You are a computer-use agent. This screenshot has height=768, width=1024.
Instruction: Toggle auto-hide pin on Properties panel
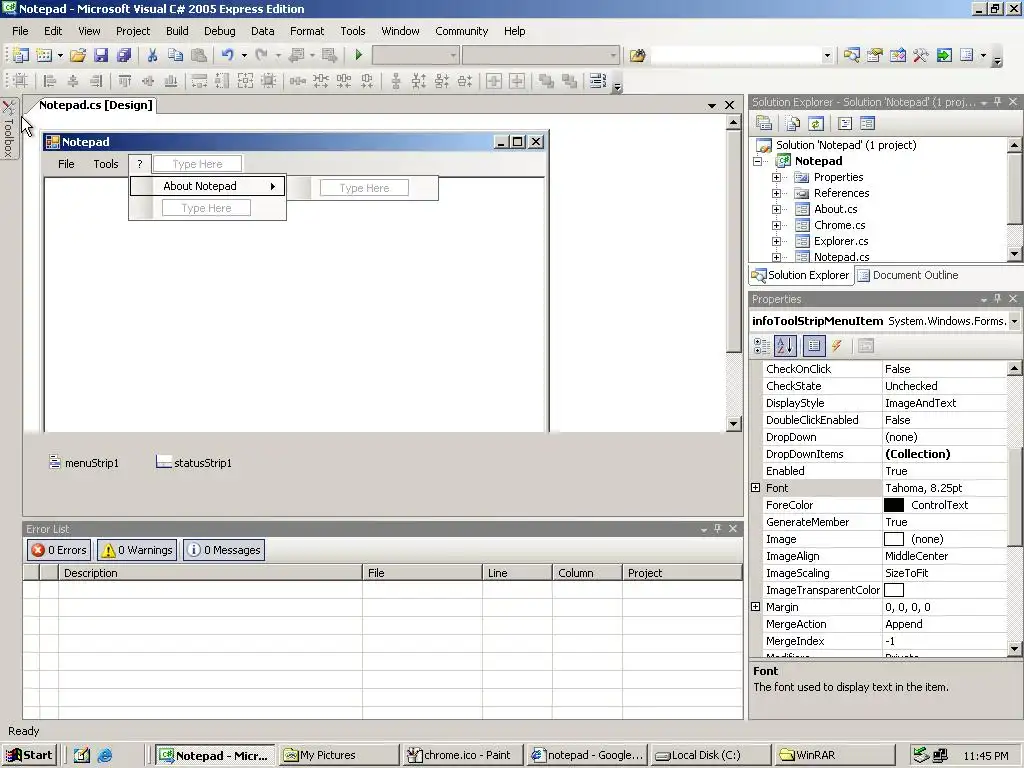point(997,298)
